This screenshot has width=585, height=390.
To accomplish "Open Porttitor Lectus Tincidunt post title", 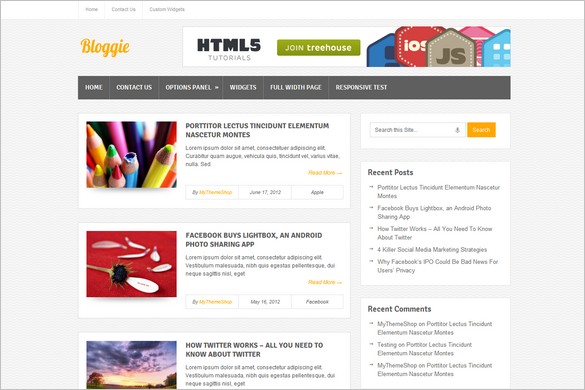I will tap(257, 130).
